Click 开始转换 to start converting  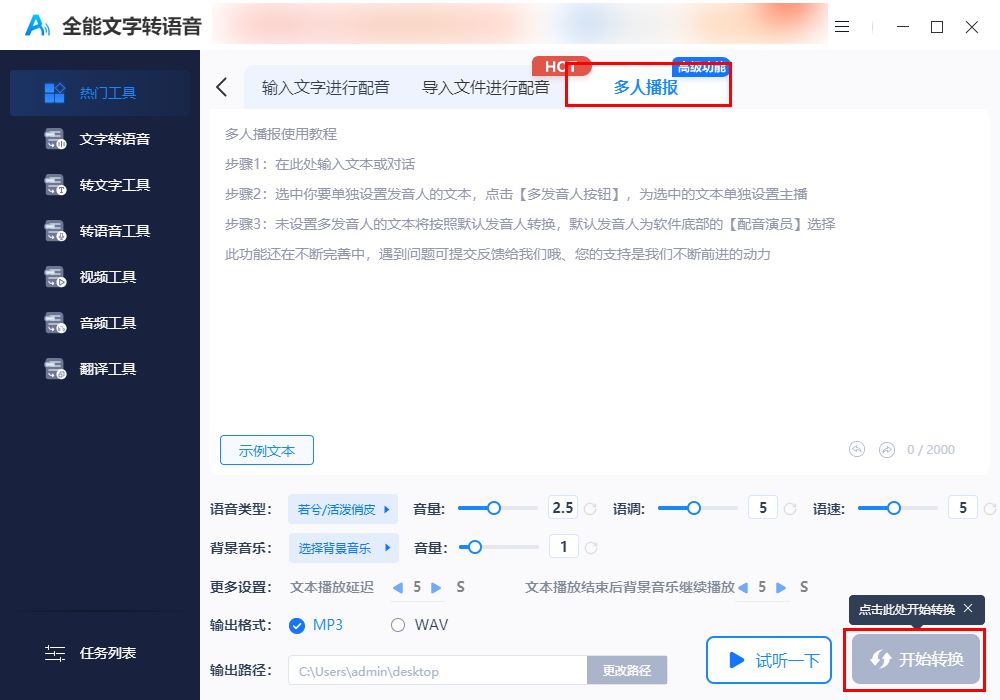point(916,659)
